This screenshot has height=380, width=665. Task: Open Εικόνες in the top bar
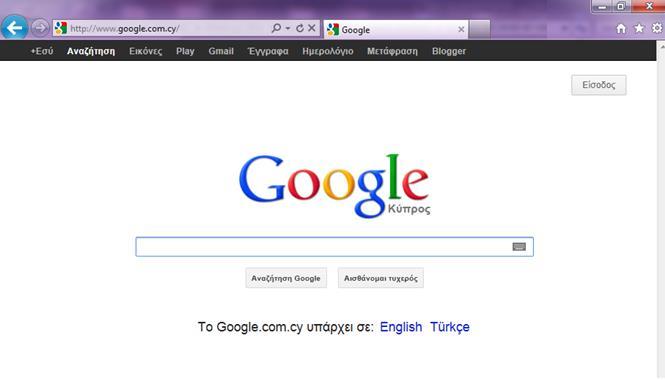pos(145,51)
